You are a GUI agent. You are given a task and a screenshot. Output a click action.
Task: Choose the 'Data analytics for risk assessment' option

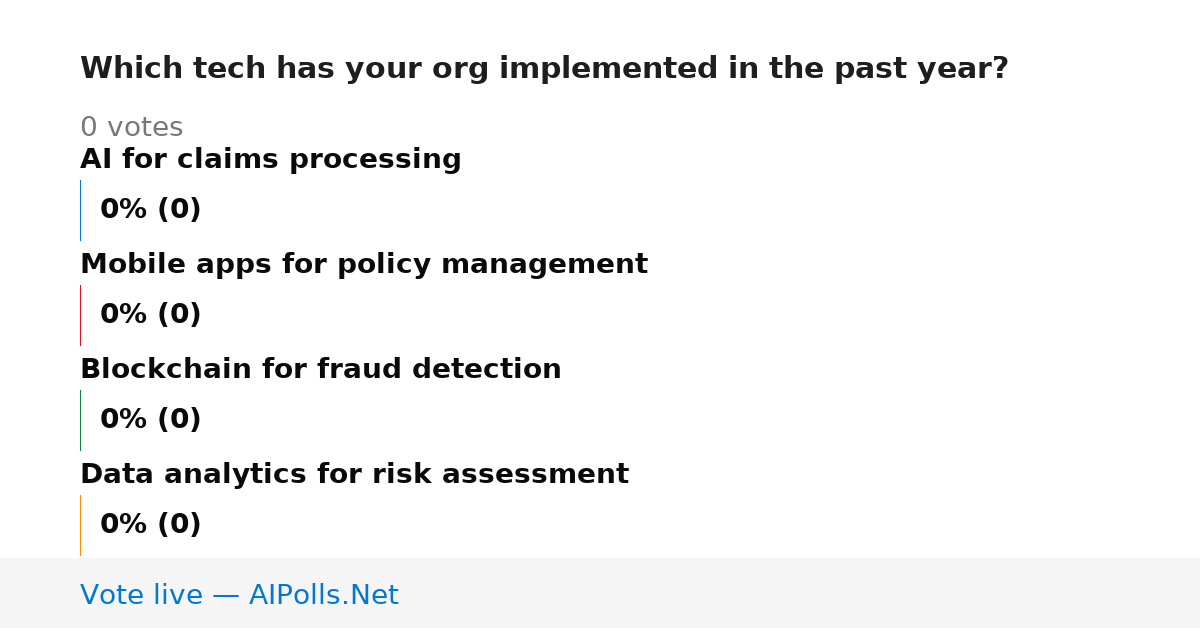[354, 475]
